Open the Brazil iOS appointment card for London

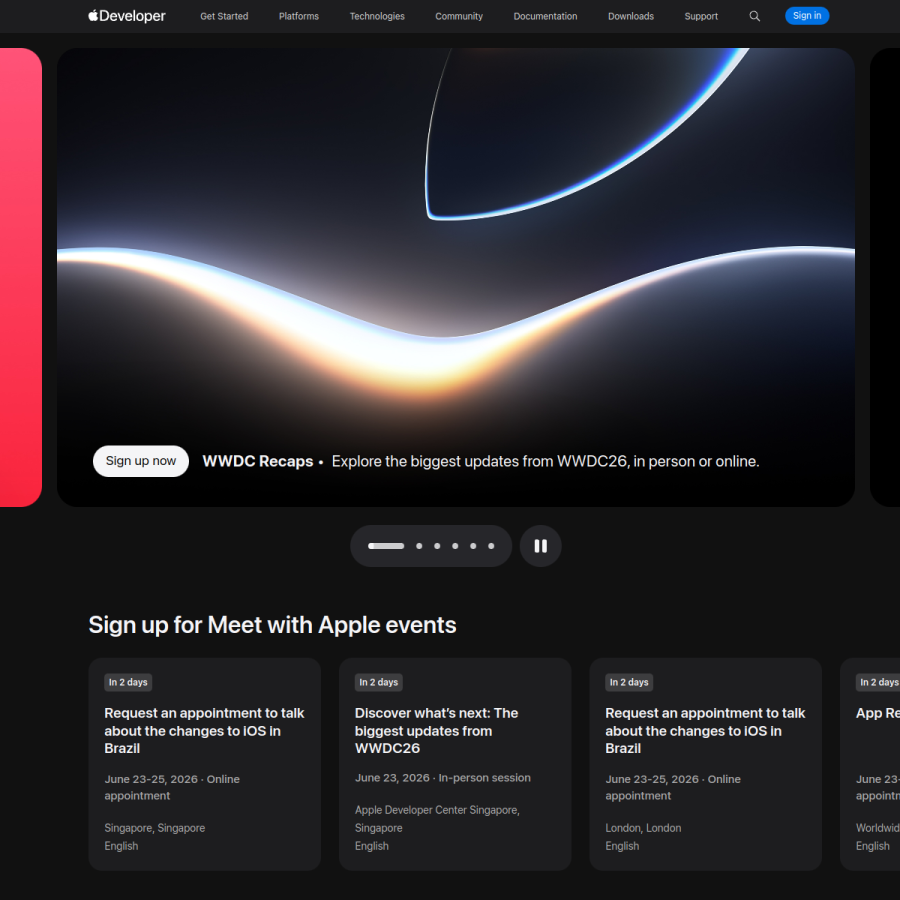coord(705,764)
